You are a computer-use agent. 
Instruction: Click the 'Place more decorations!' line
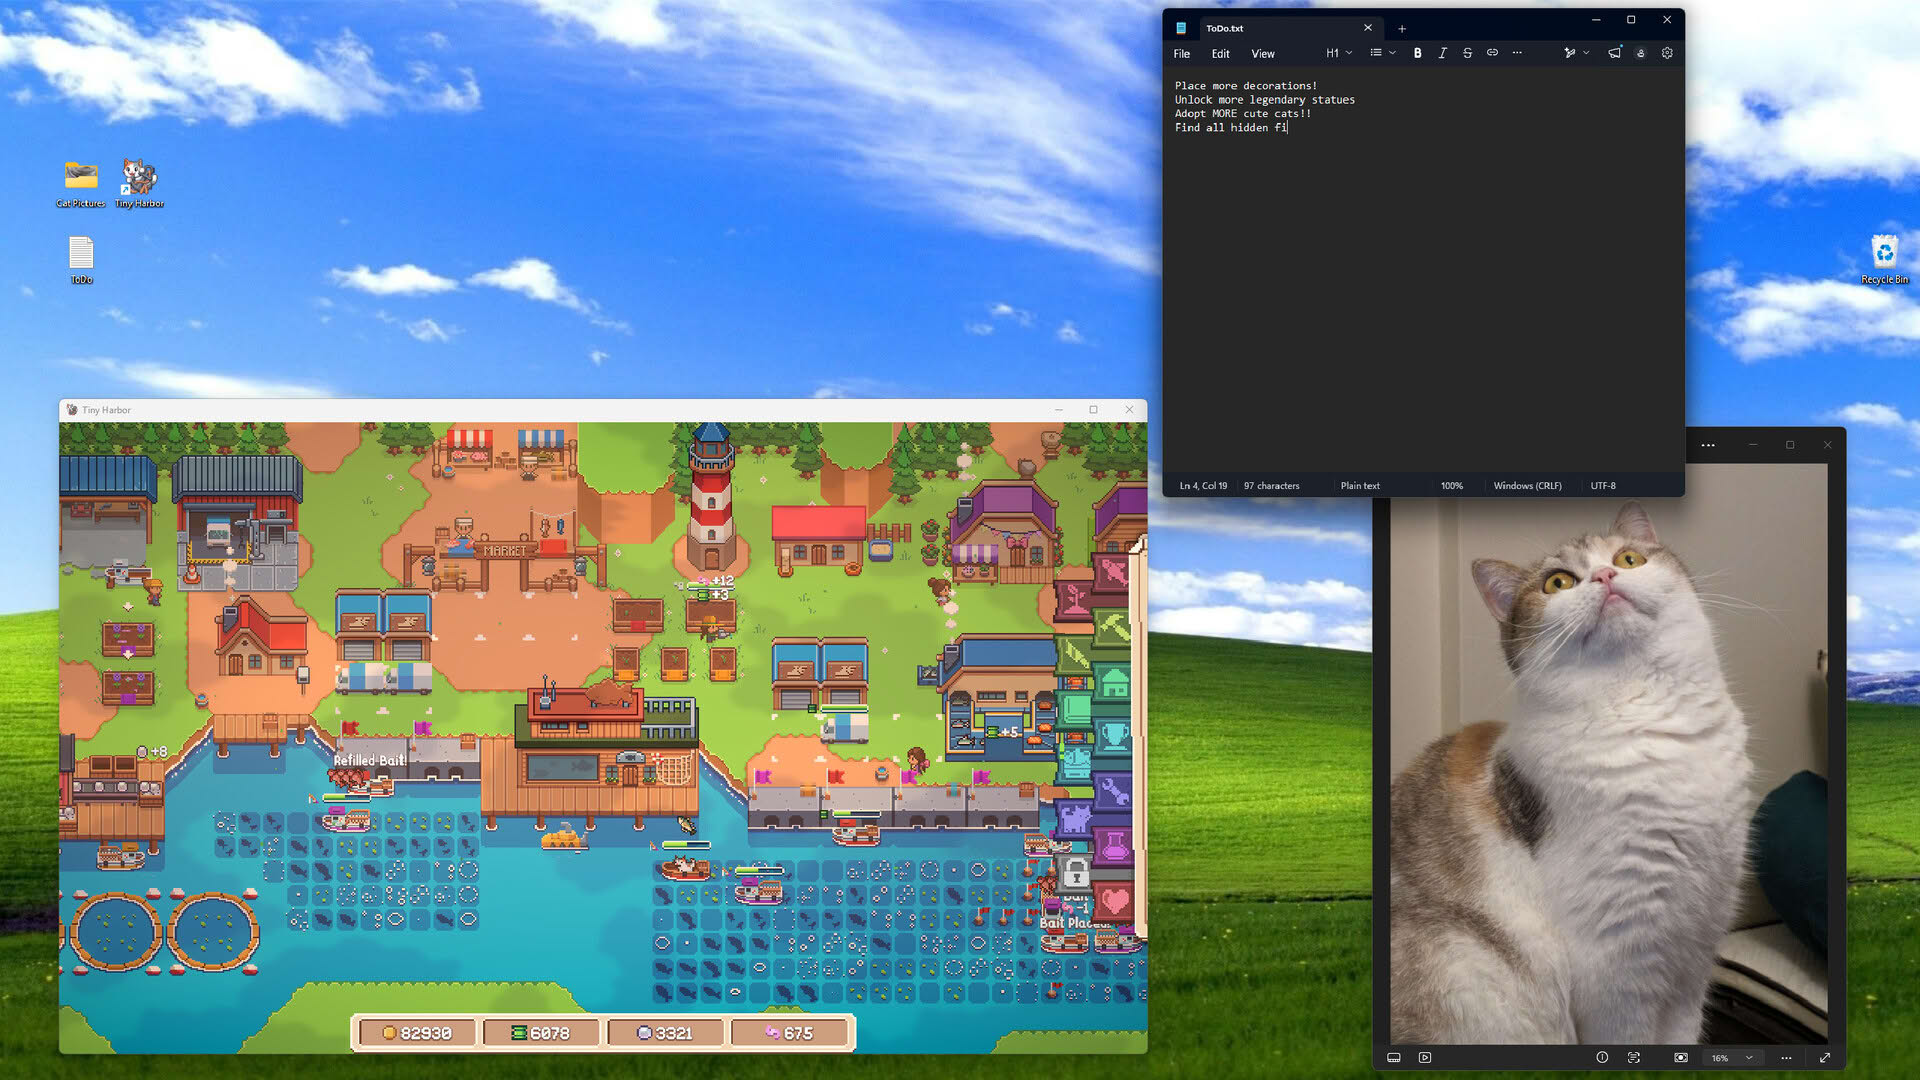tap(1246, 86)
